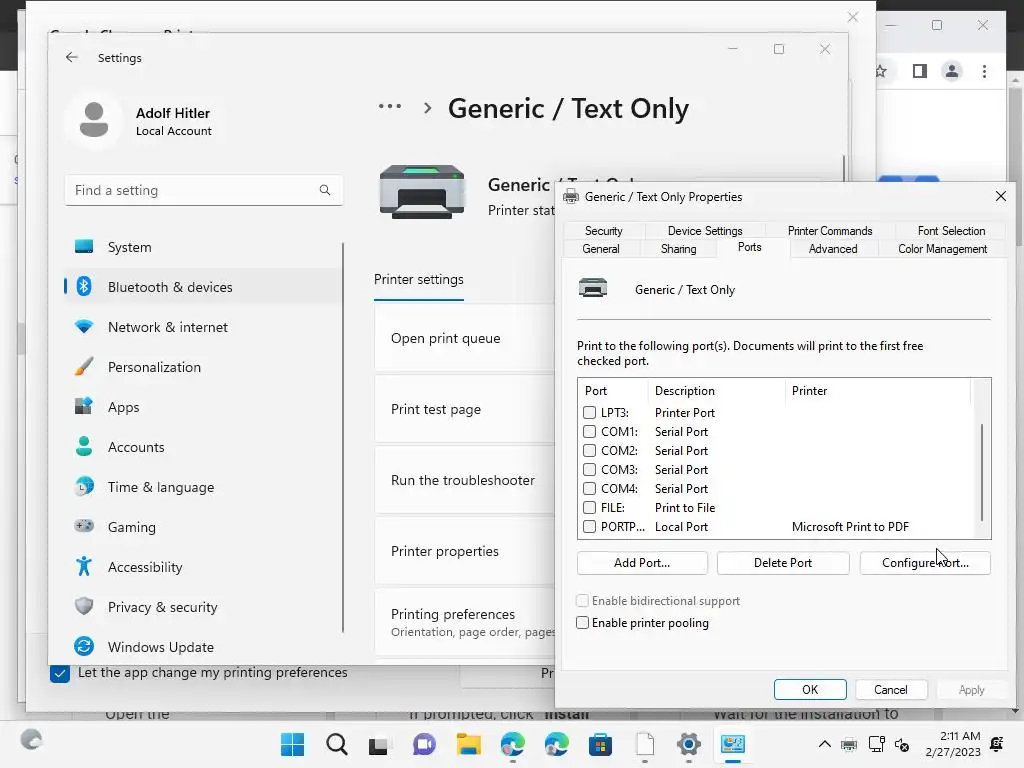Open taskbar Search magnifier
The width and height of the screenshot is (1024, 768).
pos(337,744)
